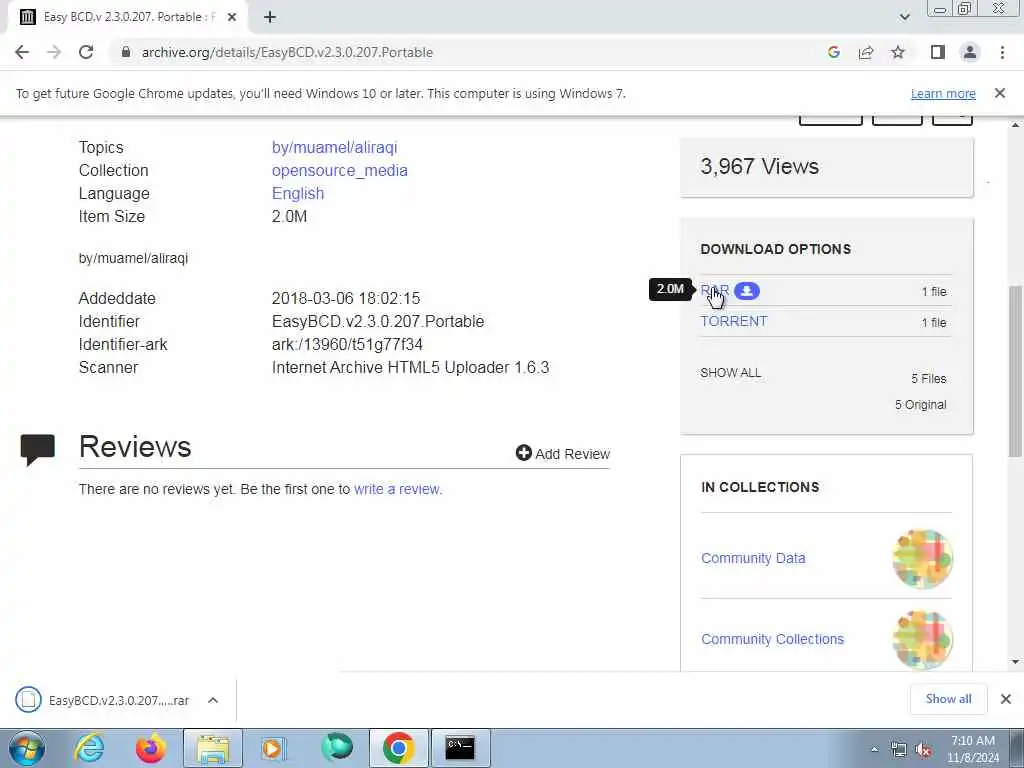Launch Internet Explorer from taskbar
Viewport: 1024px width, 768px height.
pos(89,748)
